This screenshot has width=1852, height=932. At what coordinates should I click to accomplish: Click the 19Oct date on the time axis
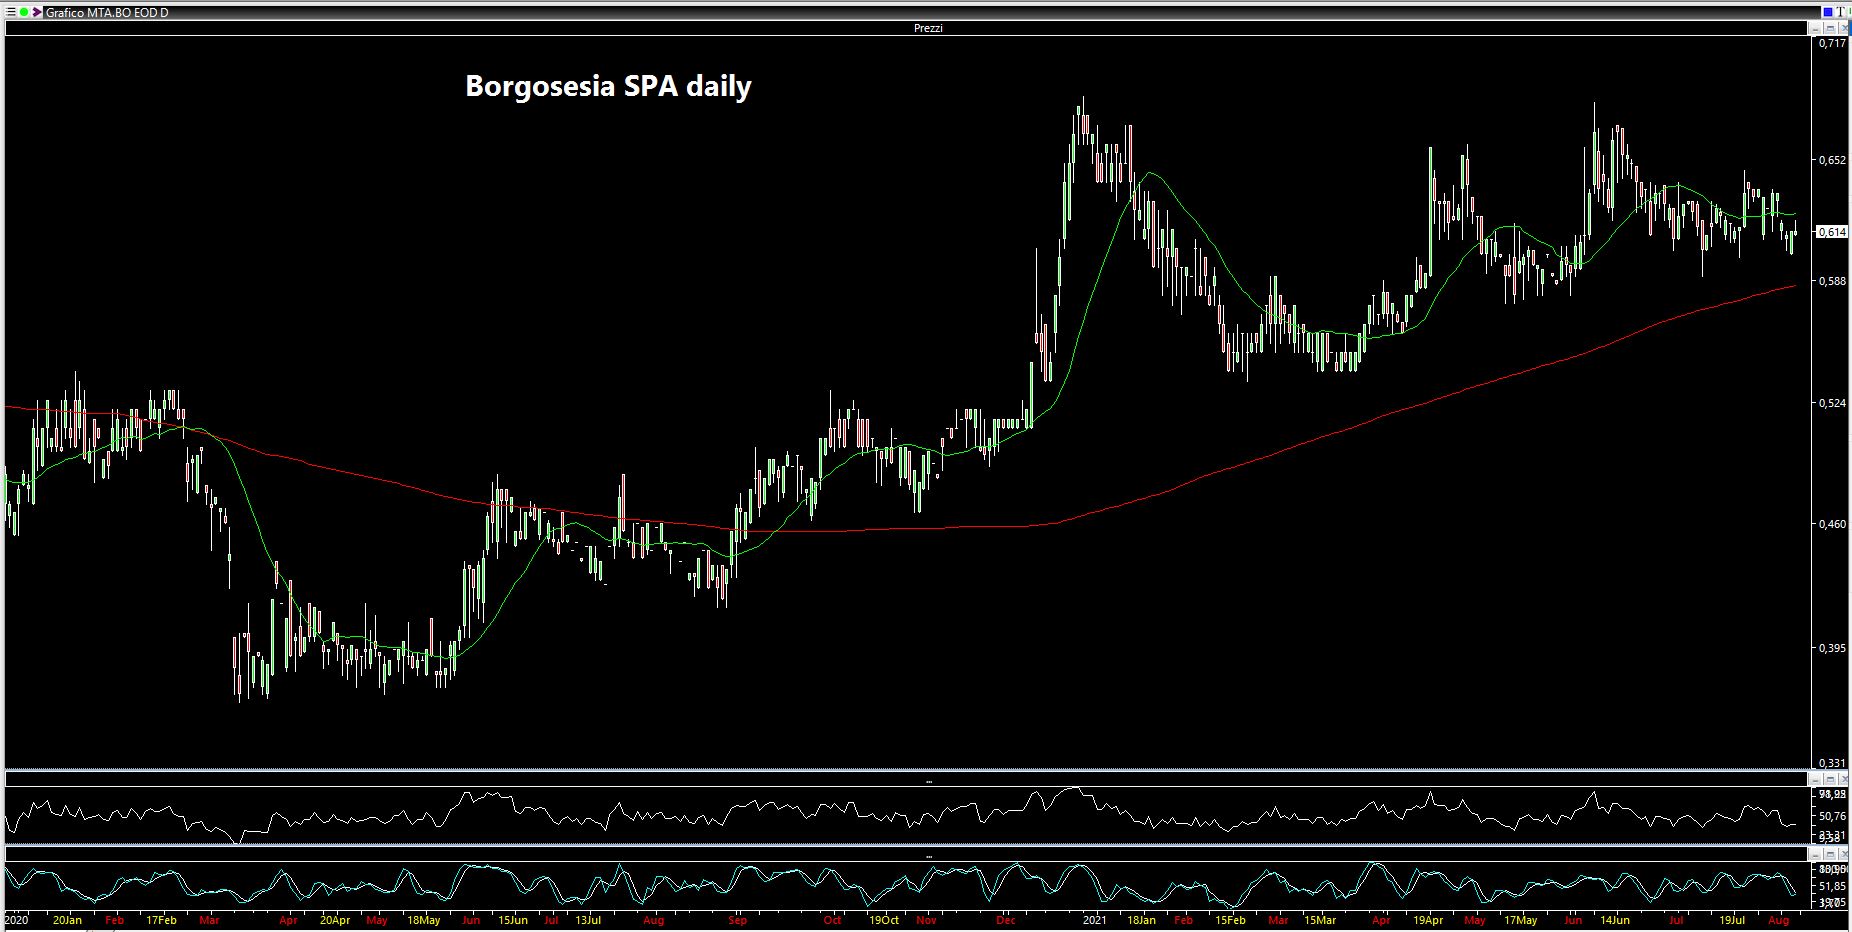883,920
